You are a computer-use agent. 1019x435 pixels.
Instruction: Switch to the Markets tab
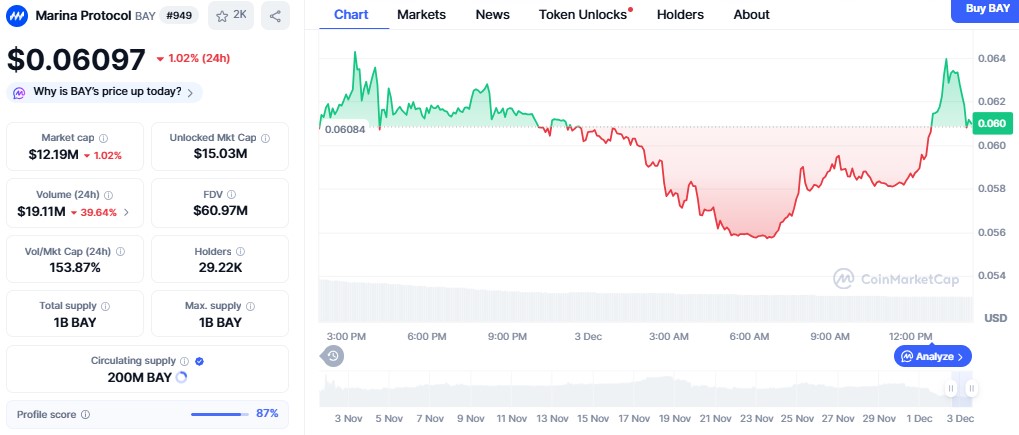tap(421, 14)
